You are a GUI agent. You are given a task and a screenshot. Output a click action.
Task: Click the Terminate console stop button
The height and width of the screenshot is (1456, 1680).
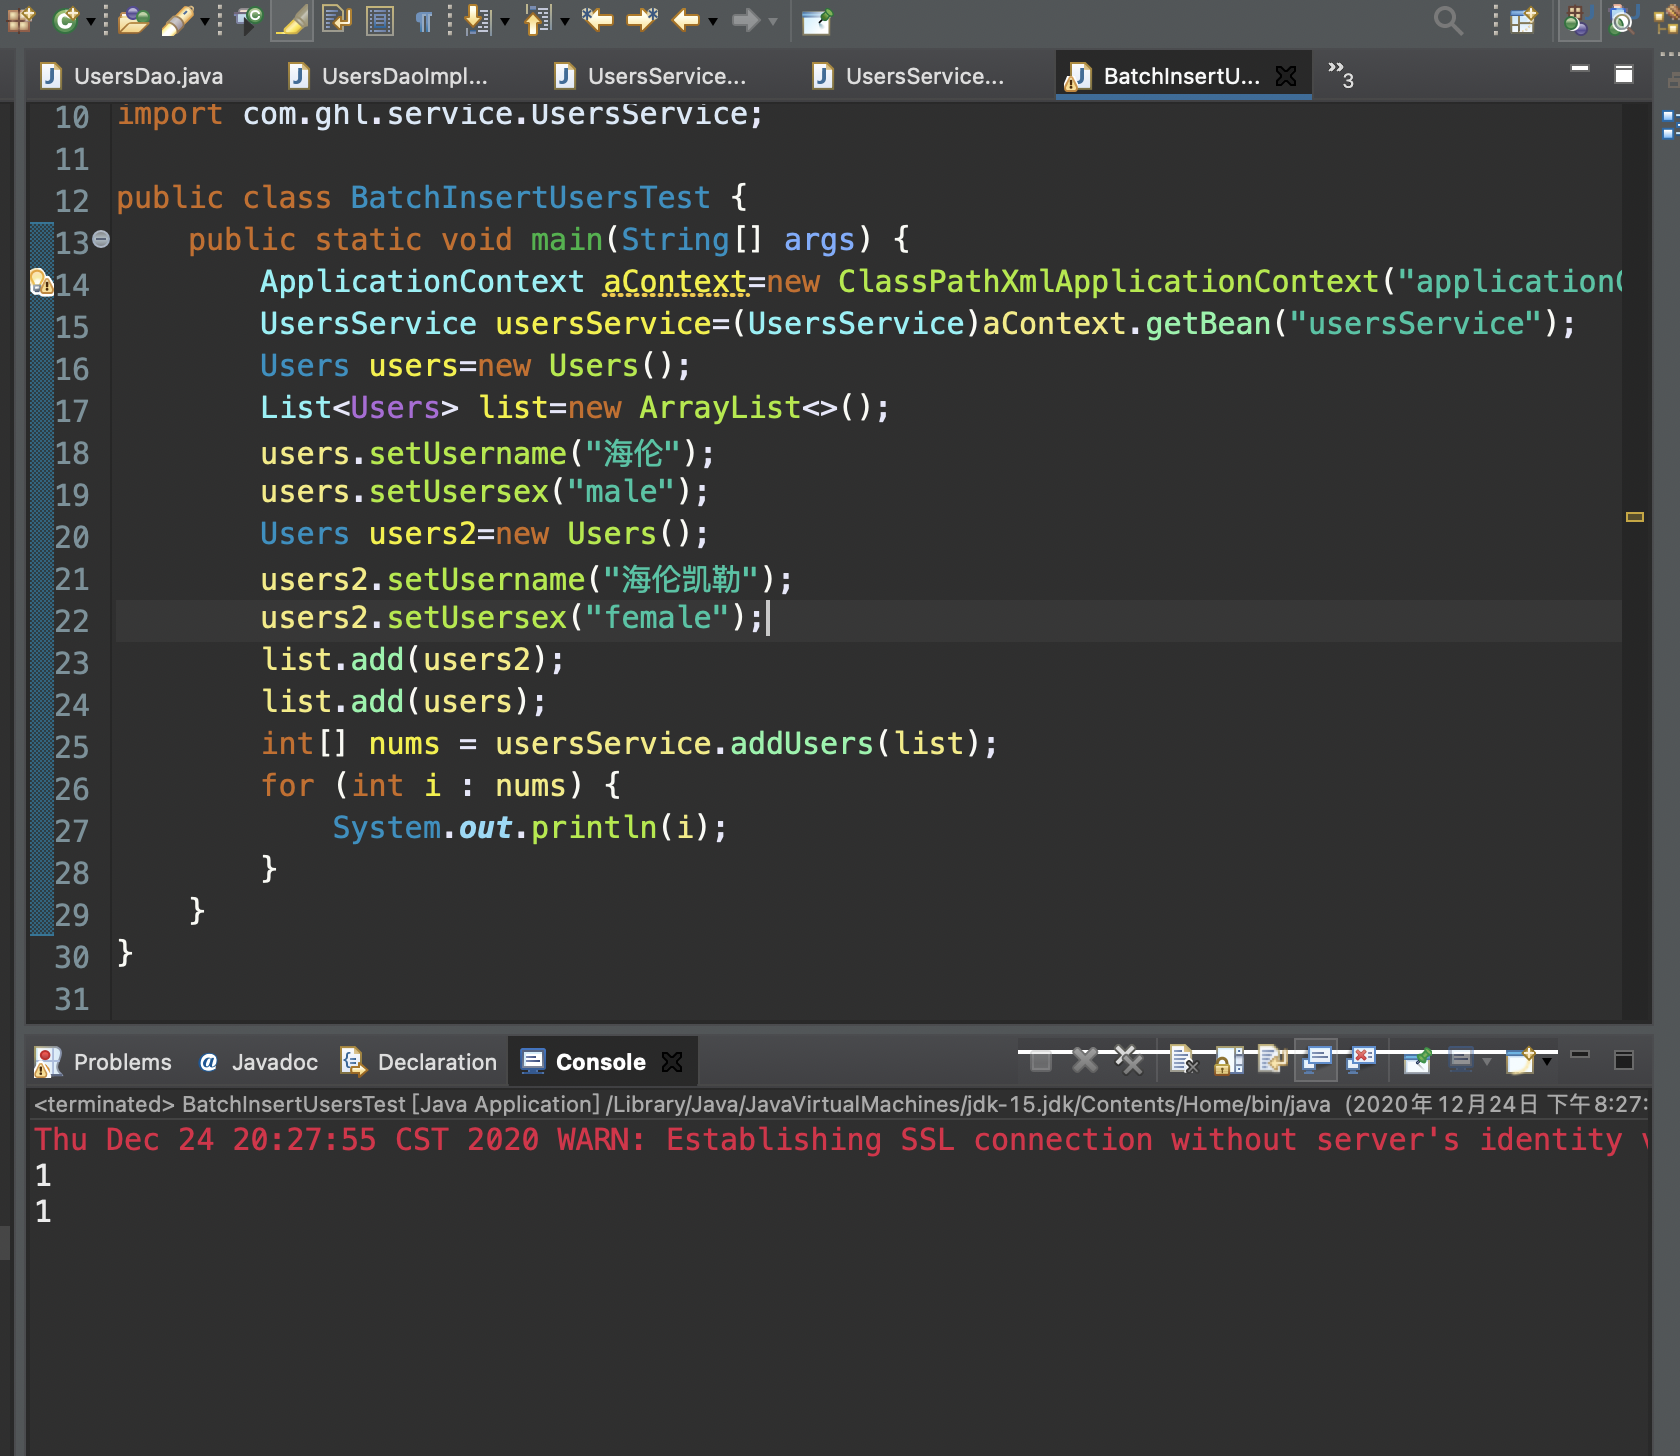click(1041, 1061)
